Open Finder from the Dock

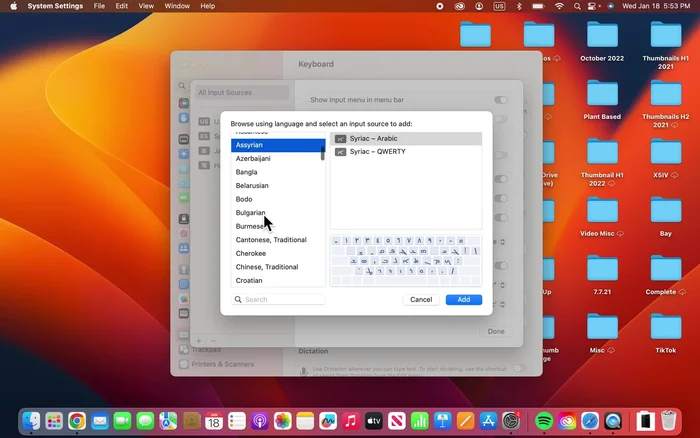32,422
